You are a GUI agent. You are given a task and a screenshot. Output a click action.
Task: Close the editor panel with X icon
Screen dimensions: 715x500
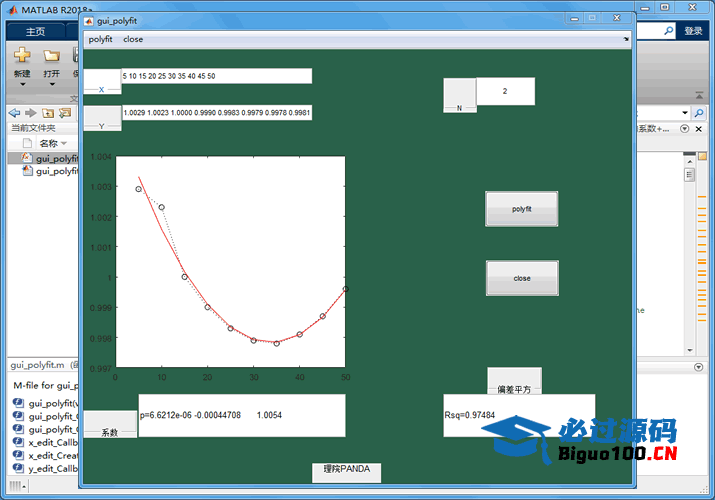click(698, 129)
